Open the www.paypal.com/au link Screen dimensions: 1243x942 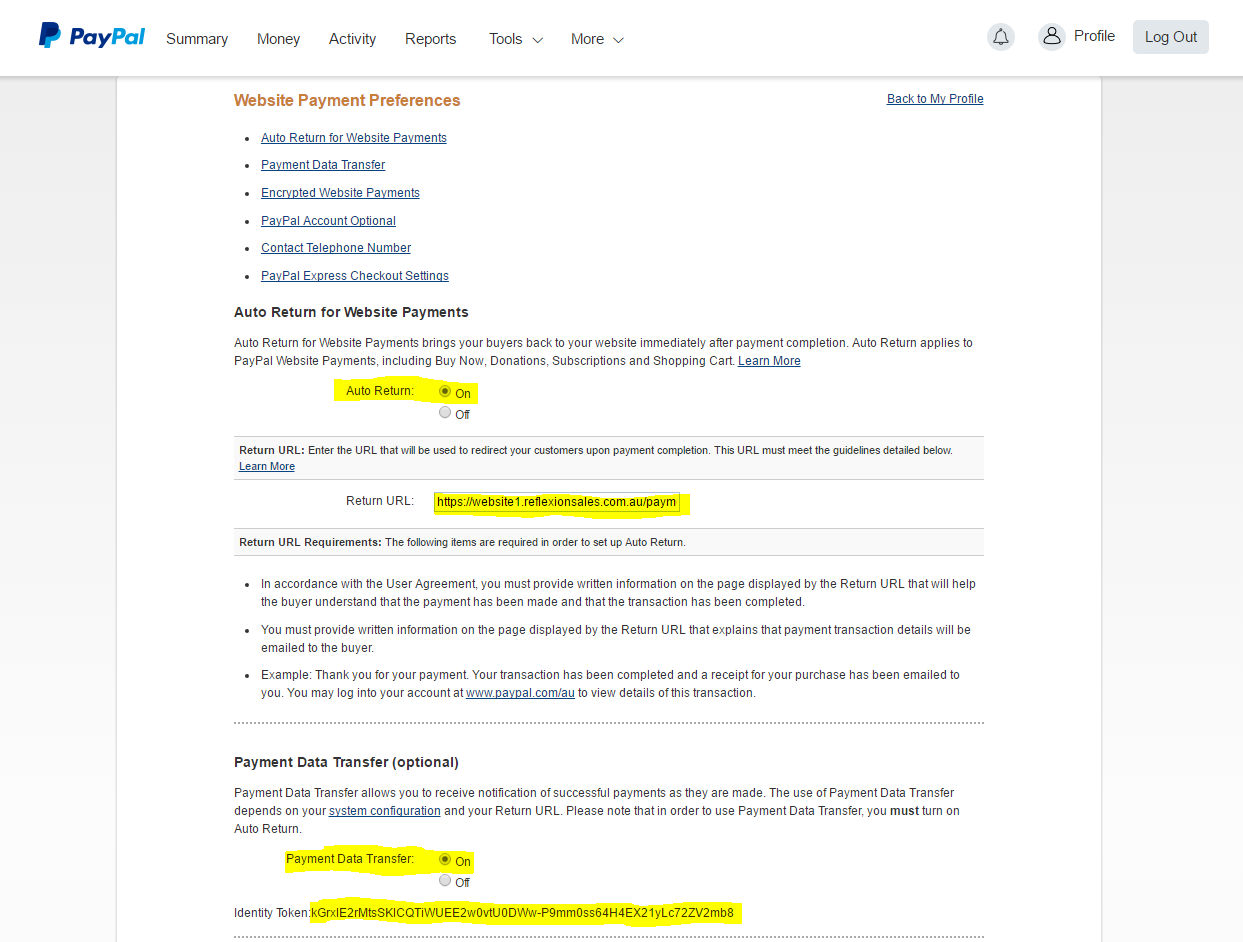[x=520, y=693]
